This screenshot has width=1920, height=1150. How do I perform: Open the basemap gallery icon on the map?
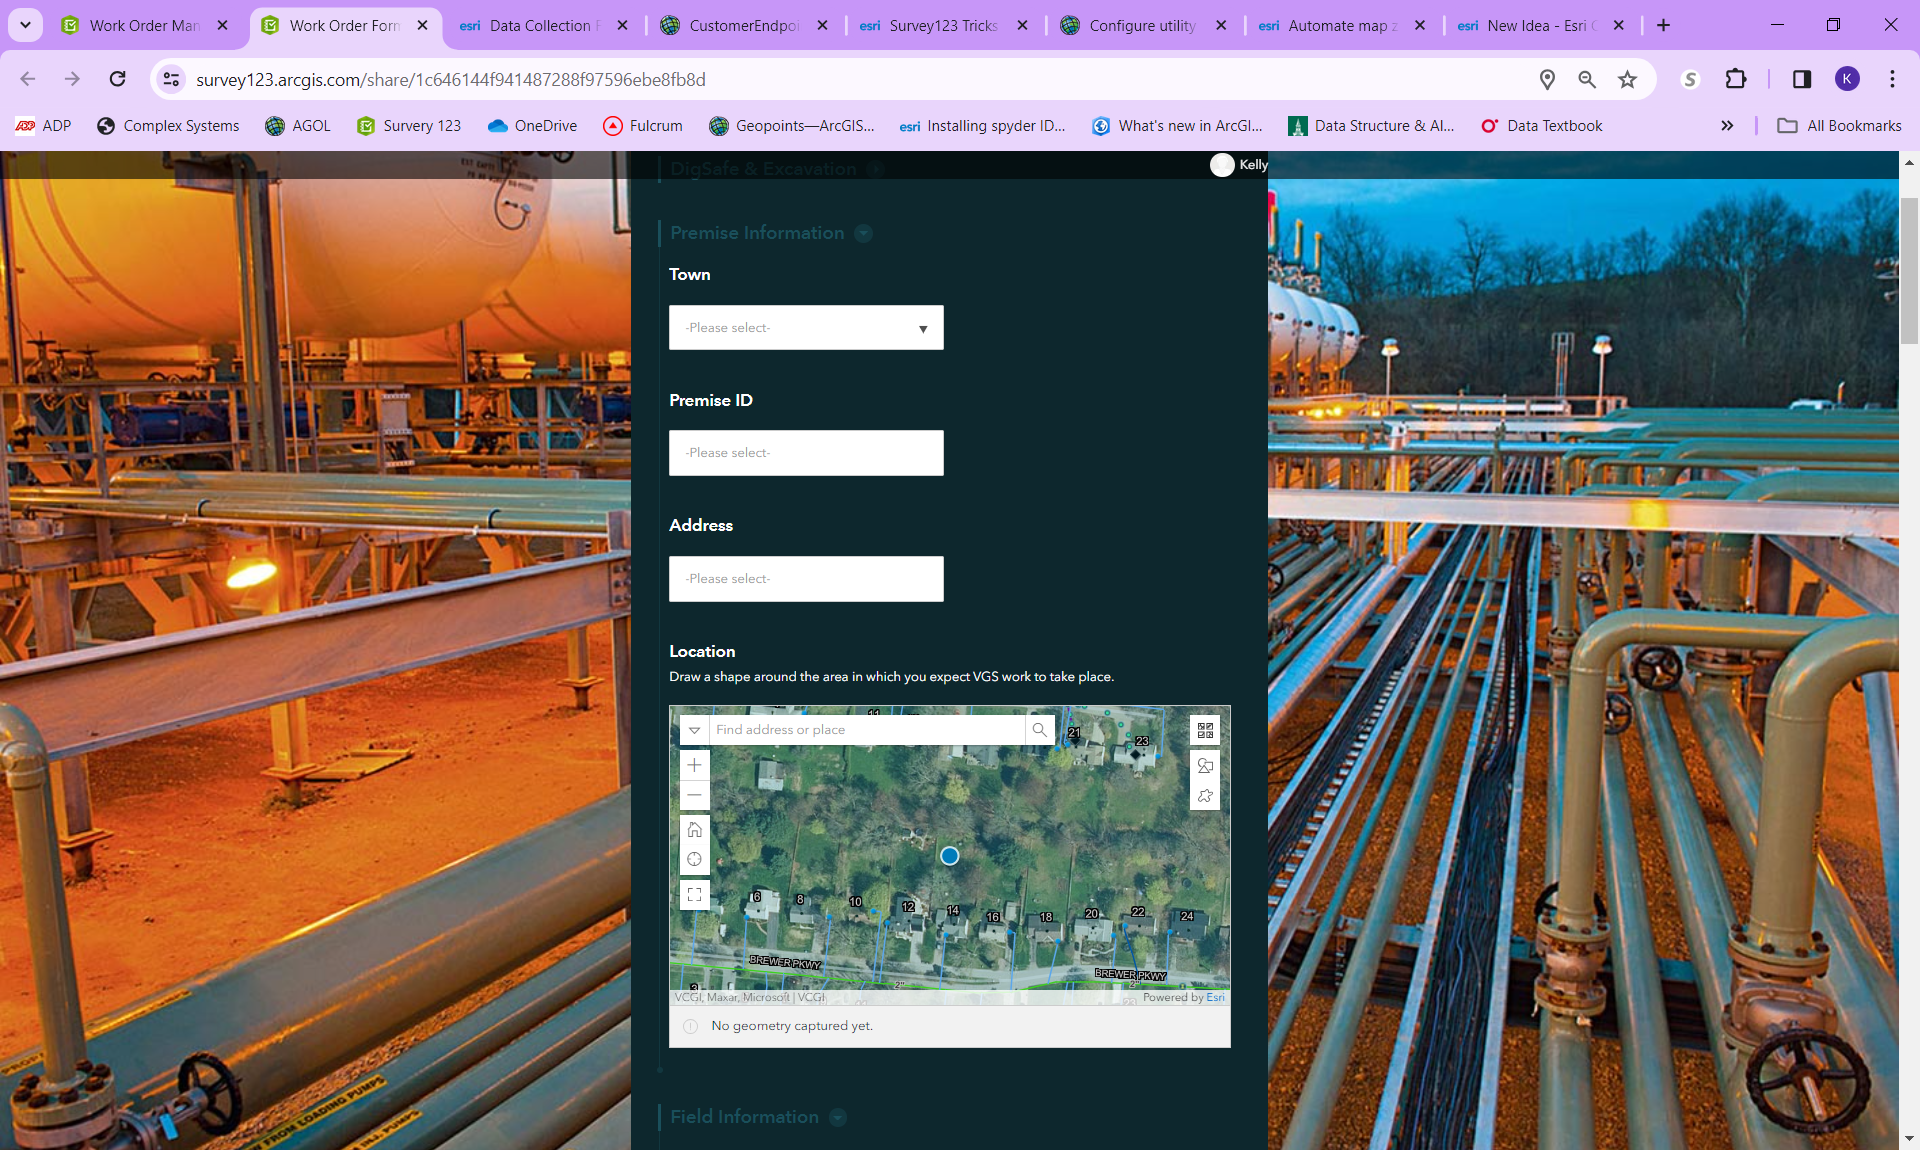[x=1204, y=729]
